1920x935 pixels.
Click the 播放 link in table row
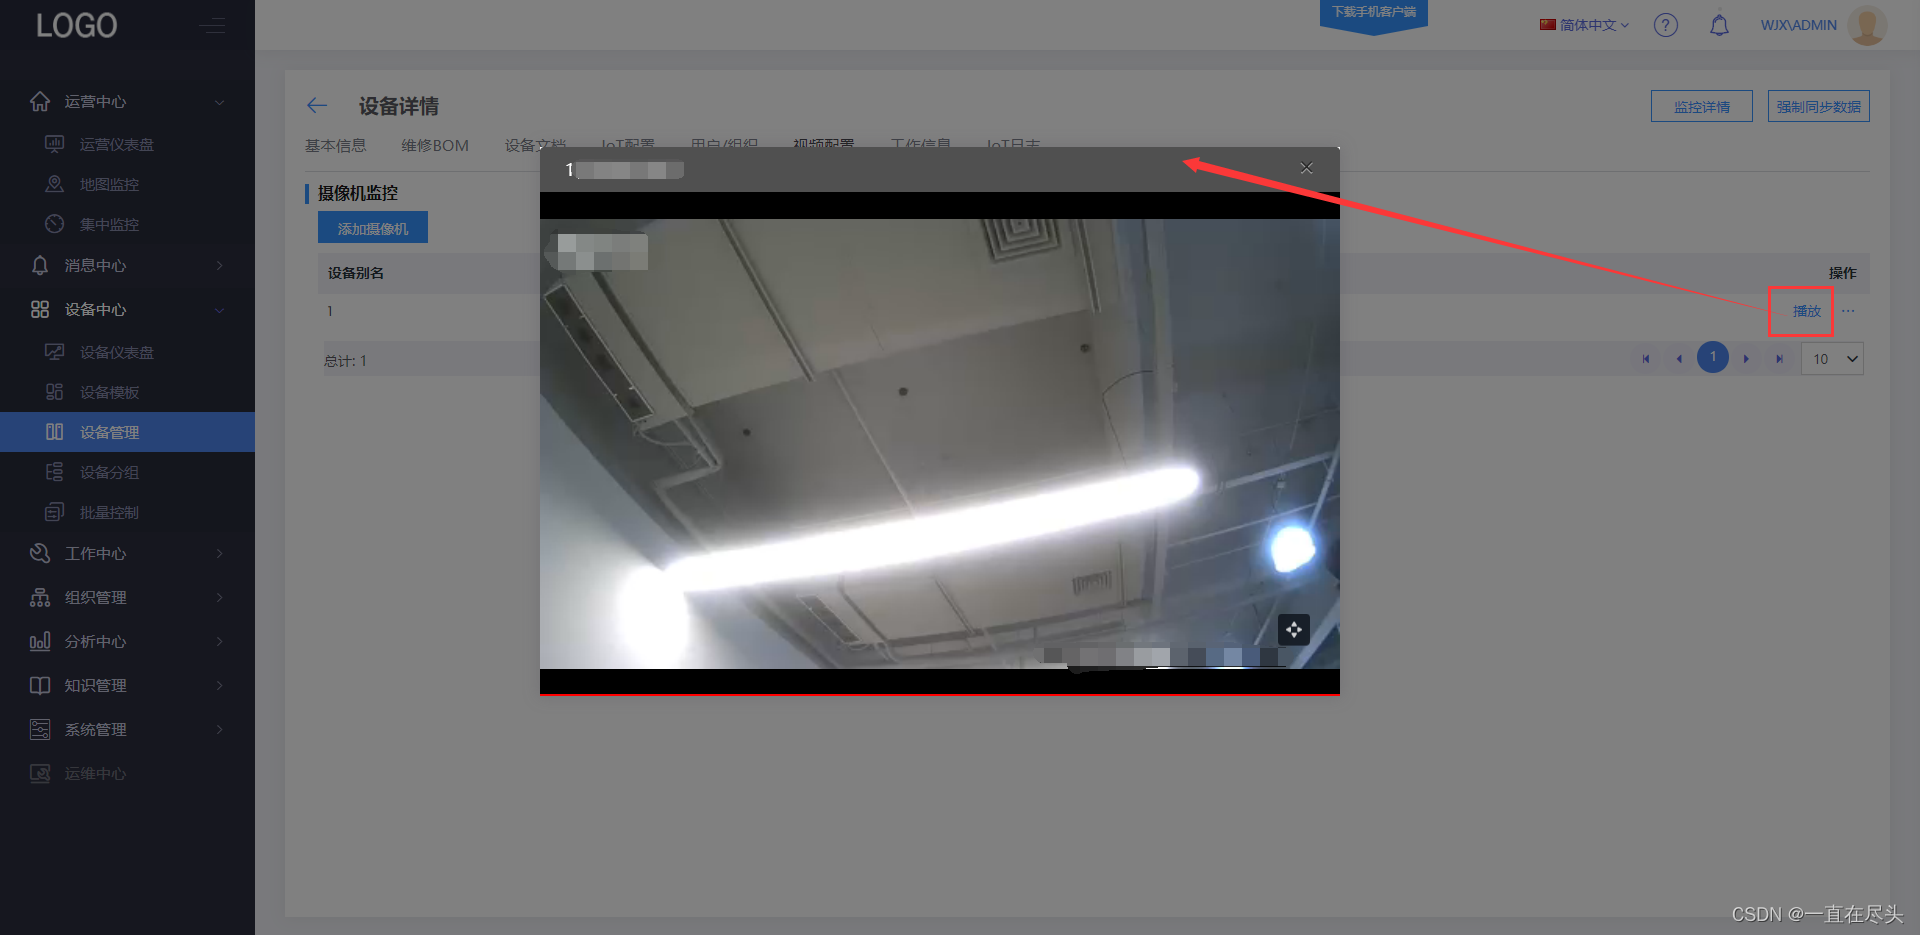(x=1806, y=311)
